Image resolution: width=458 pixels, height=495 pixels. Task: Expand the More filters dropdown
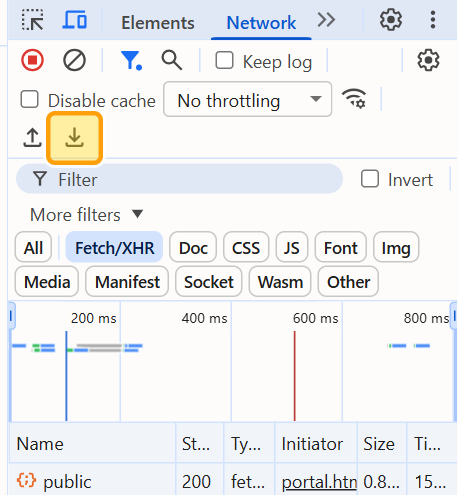click(87, 214)
